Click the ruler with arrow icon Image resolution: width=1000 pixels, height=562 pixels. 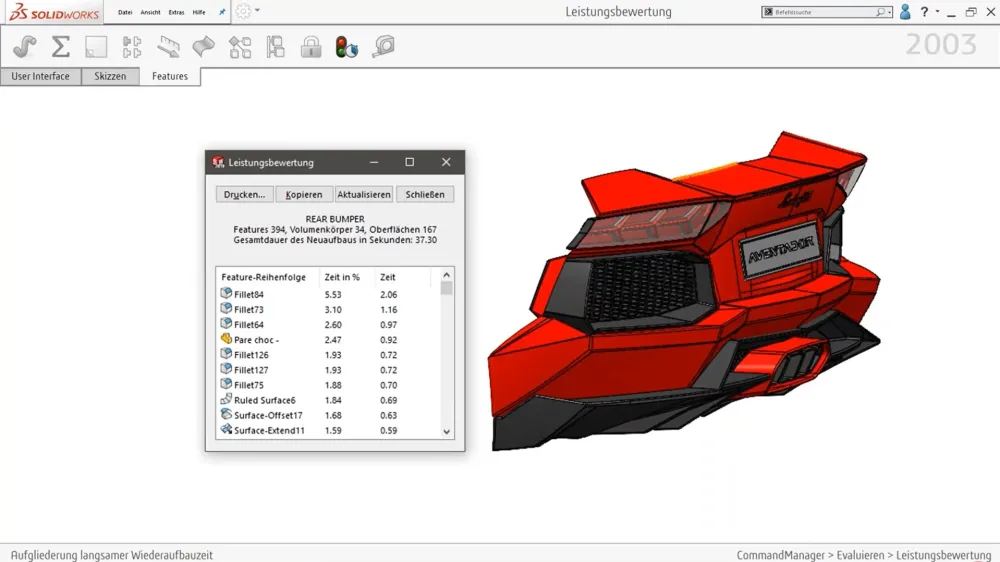coord(168,47)
